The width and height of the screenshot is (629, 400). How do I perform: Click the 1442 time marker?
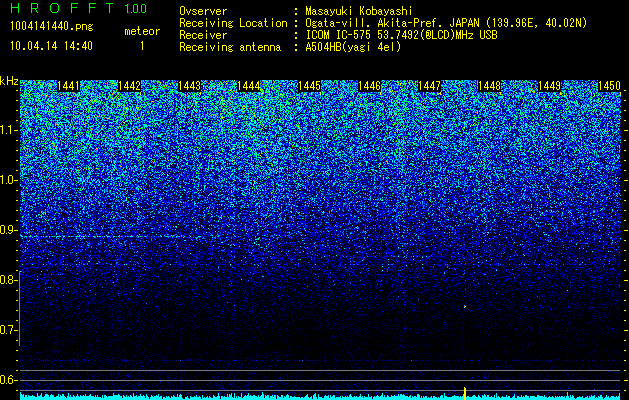[x=129, y=86]
